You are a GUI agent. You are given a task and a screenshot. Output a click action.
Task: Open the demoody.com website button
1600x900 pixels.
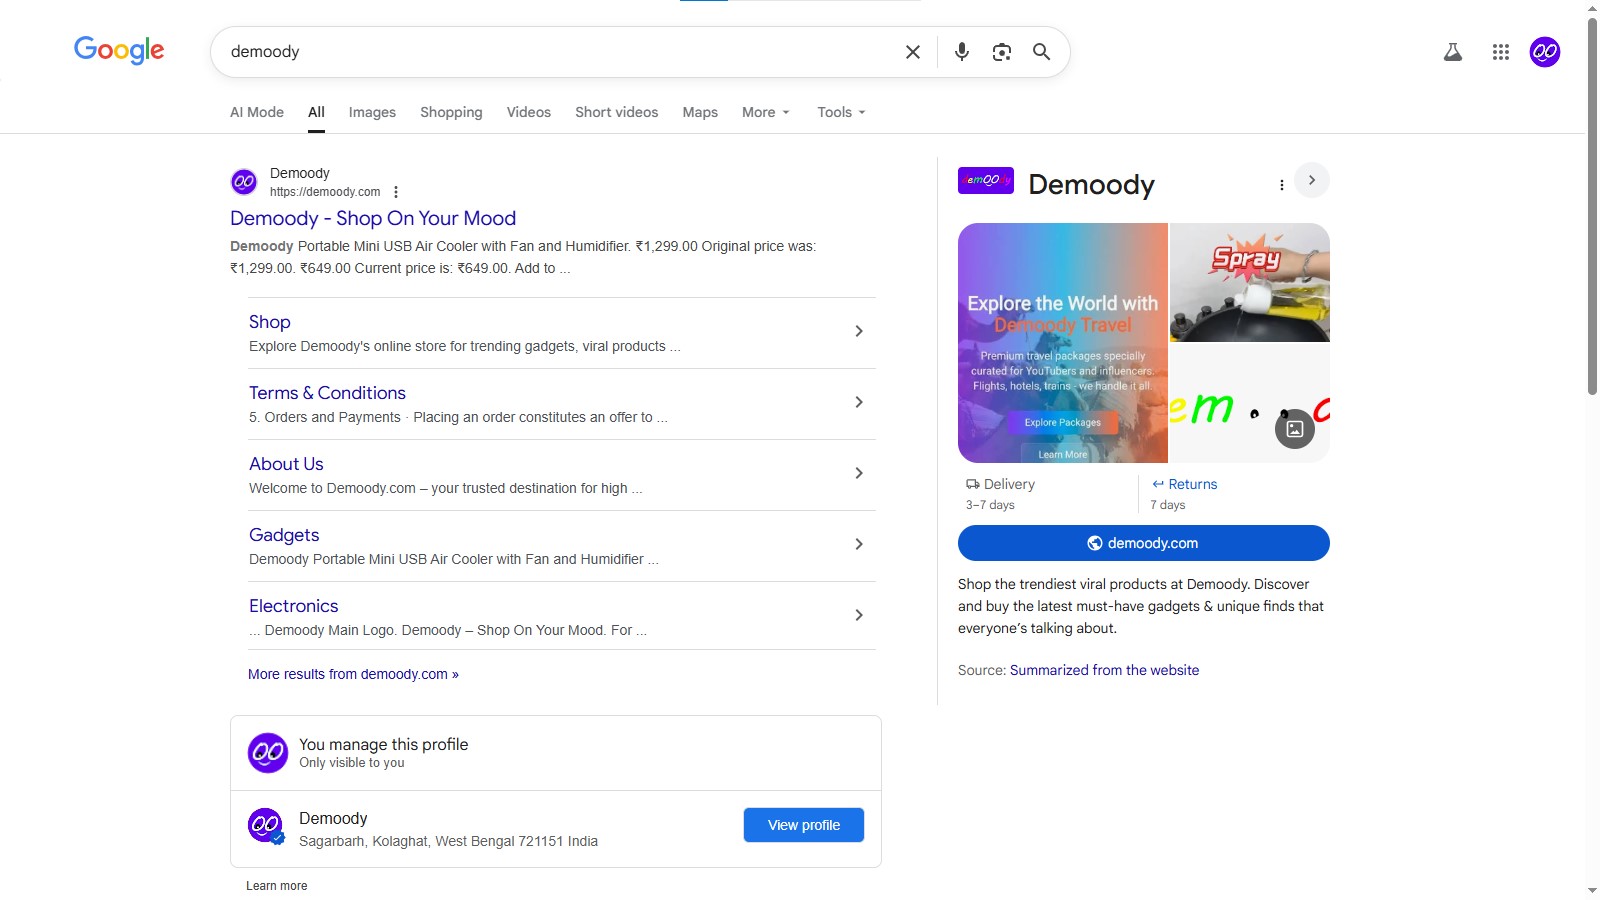pos(1143,543)
